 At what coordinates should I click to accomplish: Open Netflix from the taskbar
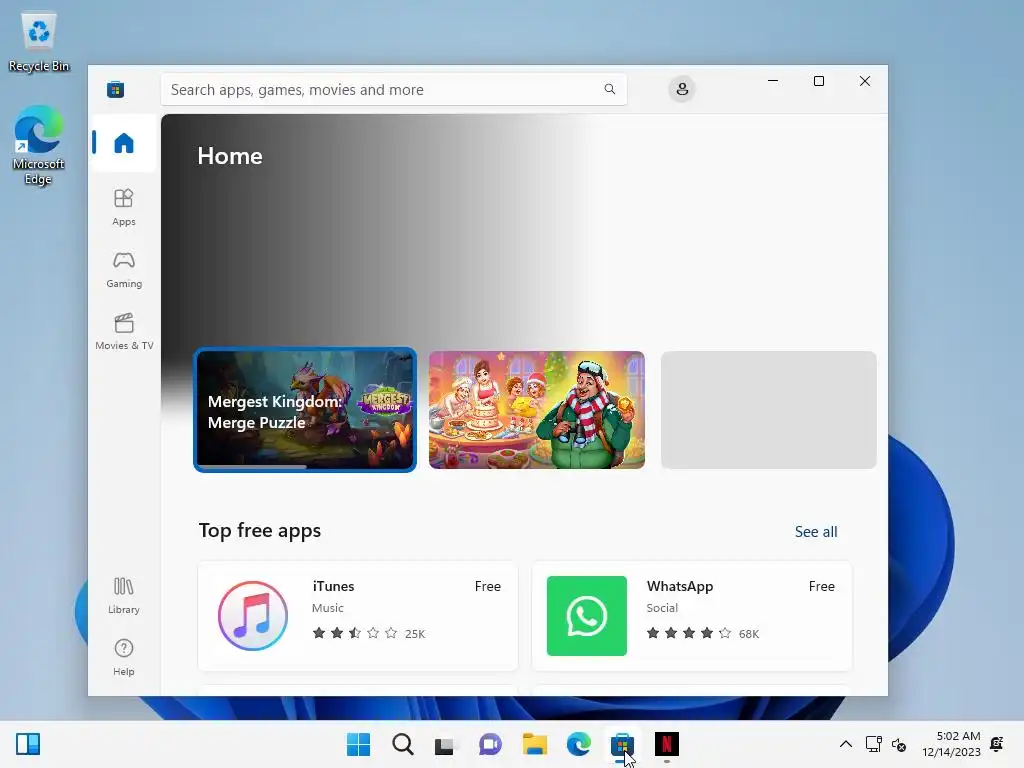click(667, 744)
